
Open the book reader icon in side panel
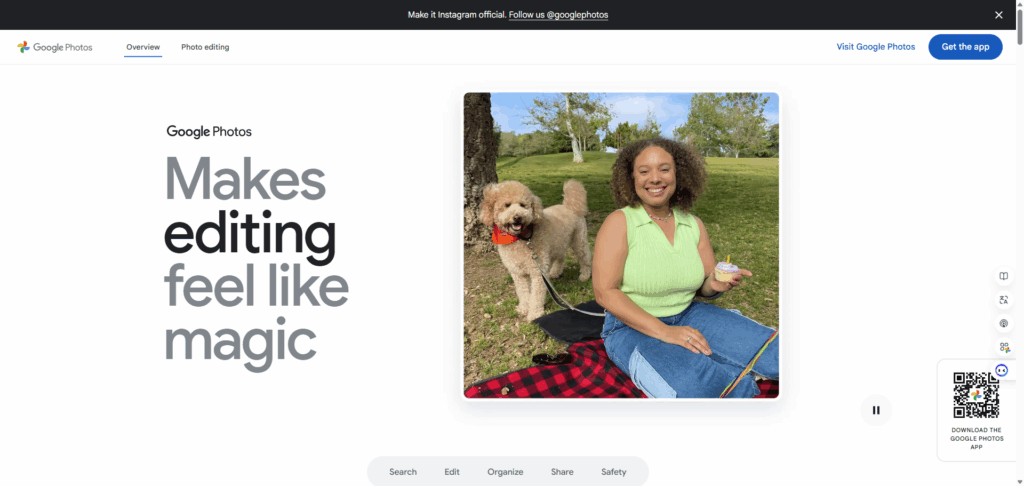point(1004,276)
